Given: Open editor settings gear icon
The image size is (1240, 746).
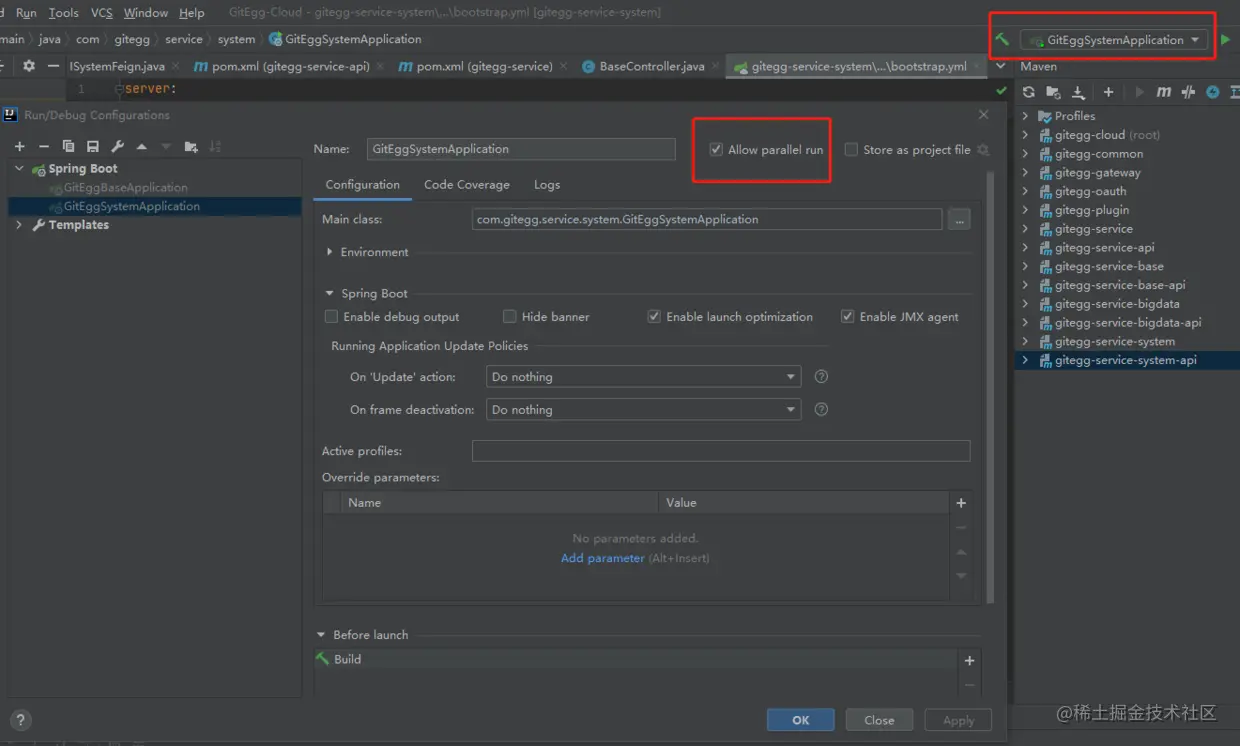Looking at the screenshot, I should click(x=28, y=66).
